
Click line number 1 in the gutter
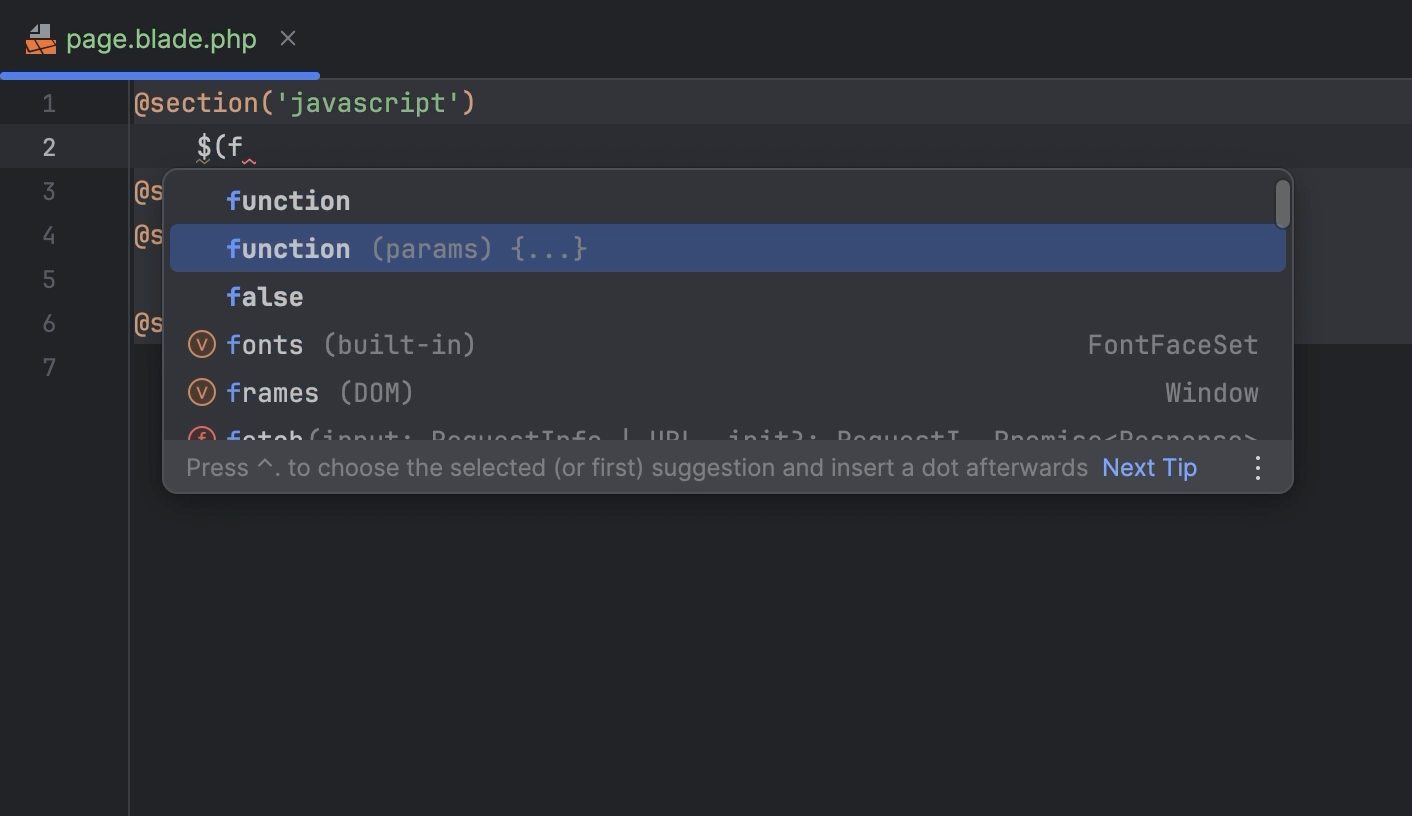[49, 104]
